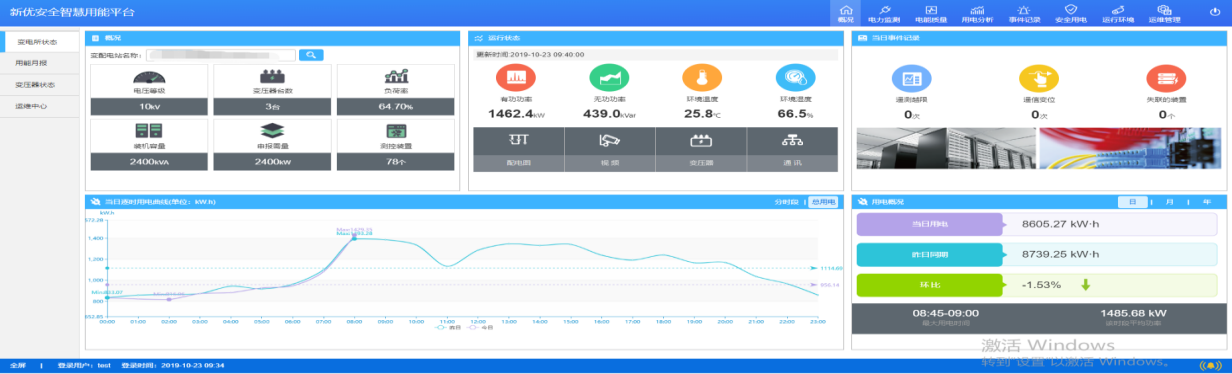Click the 遥测越限 event icon

pyautogui.click(x=911, y=78)
